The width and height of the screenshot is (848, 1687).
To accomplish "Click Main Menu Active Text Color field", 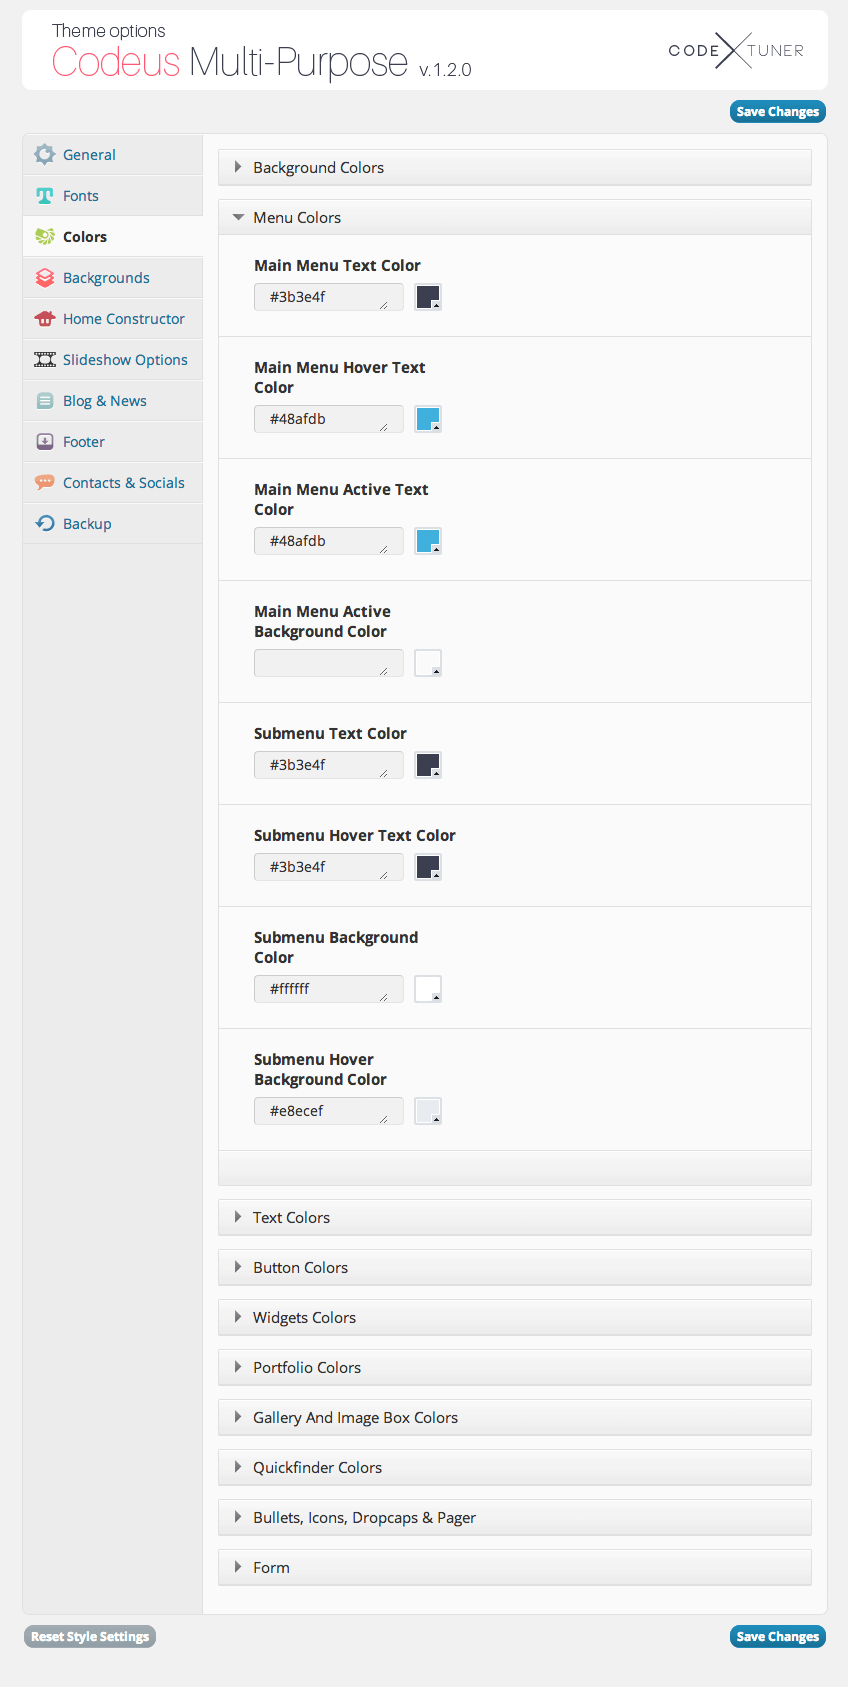I will pyautogui.click(x=329, y=541).
